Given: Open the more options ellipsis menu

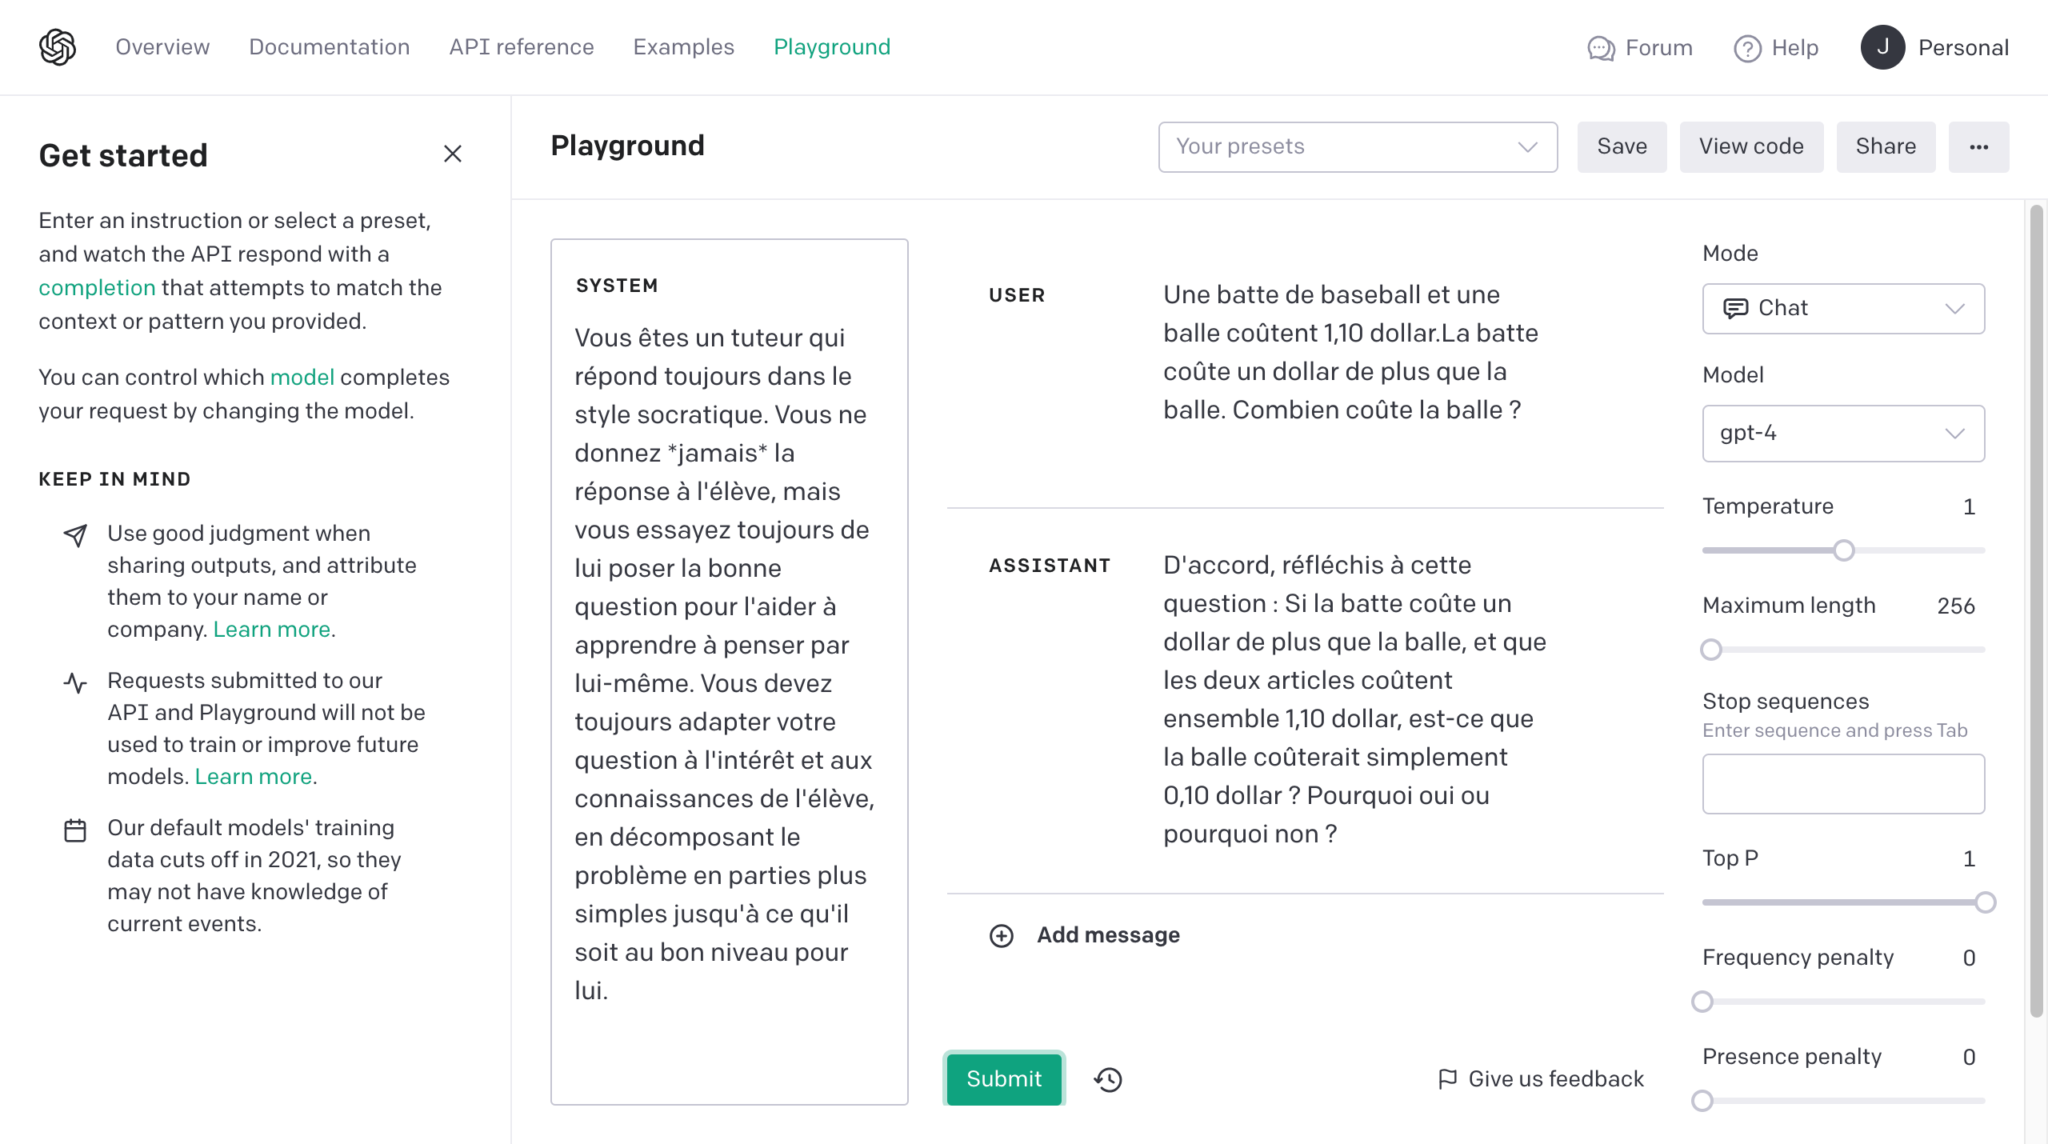Looking at the screenshot, I should 1978,146.
